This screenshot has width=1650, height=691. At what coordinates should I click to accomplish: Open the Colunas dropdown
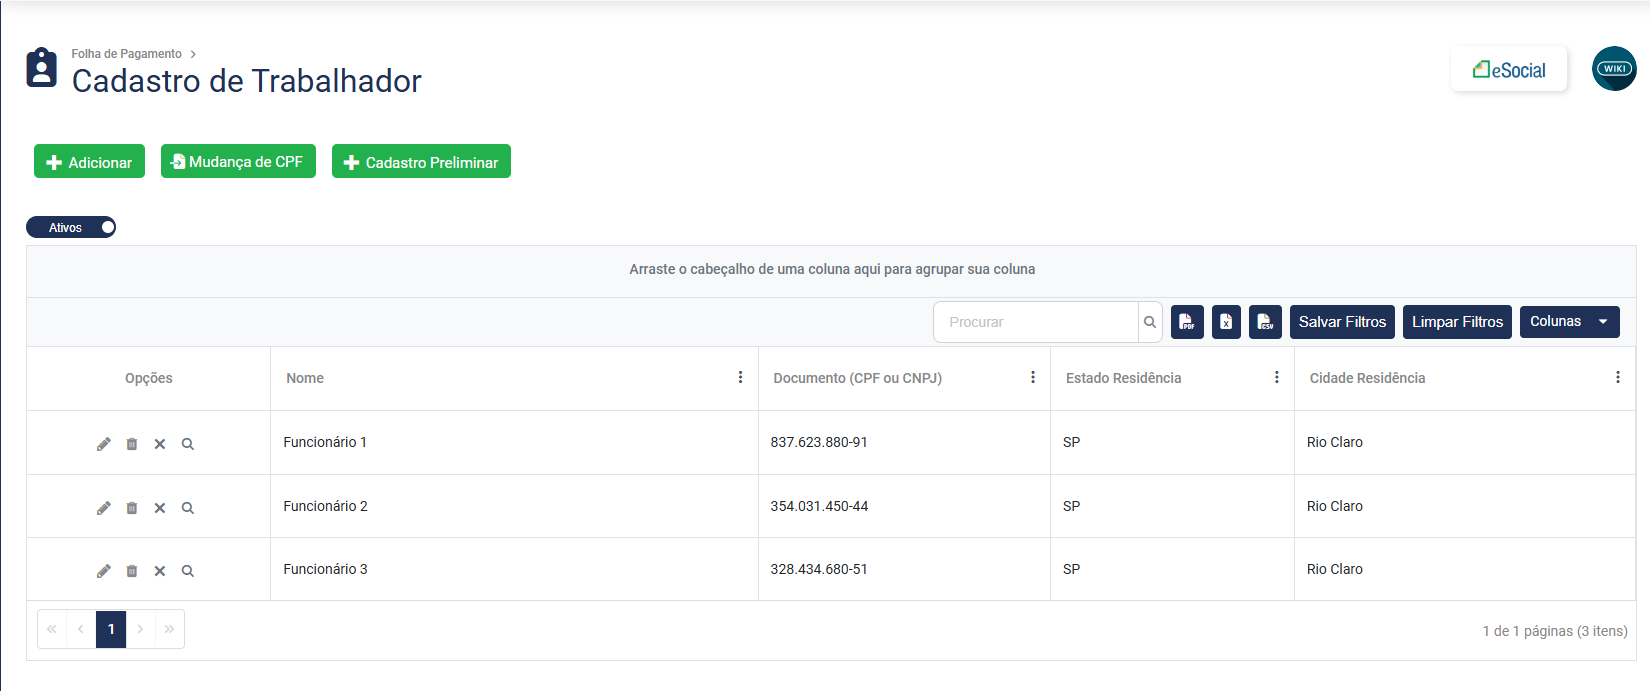(x=1569, y=322)
